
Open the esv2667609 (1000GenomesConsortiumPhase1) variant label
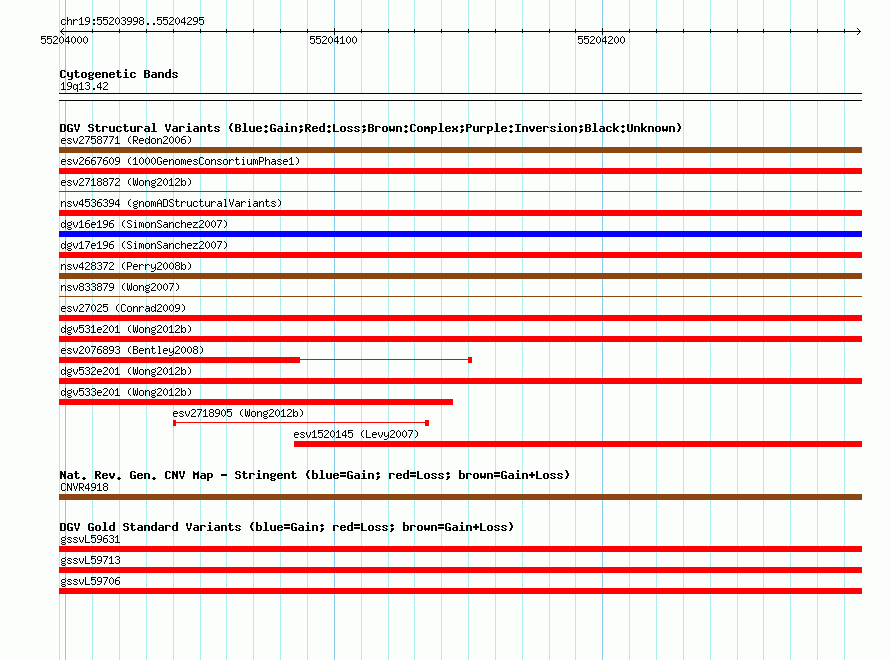click(x=180, y=161)
